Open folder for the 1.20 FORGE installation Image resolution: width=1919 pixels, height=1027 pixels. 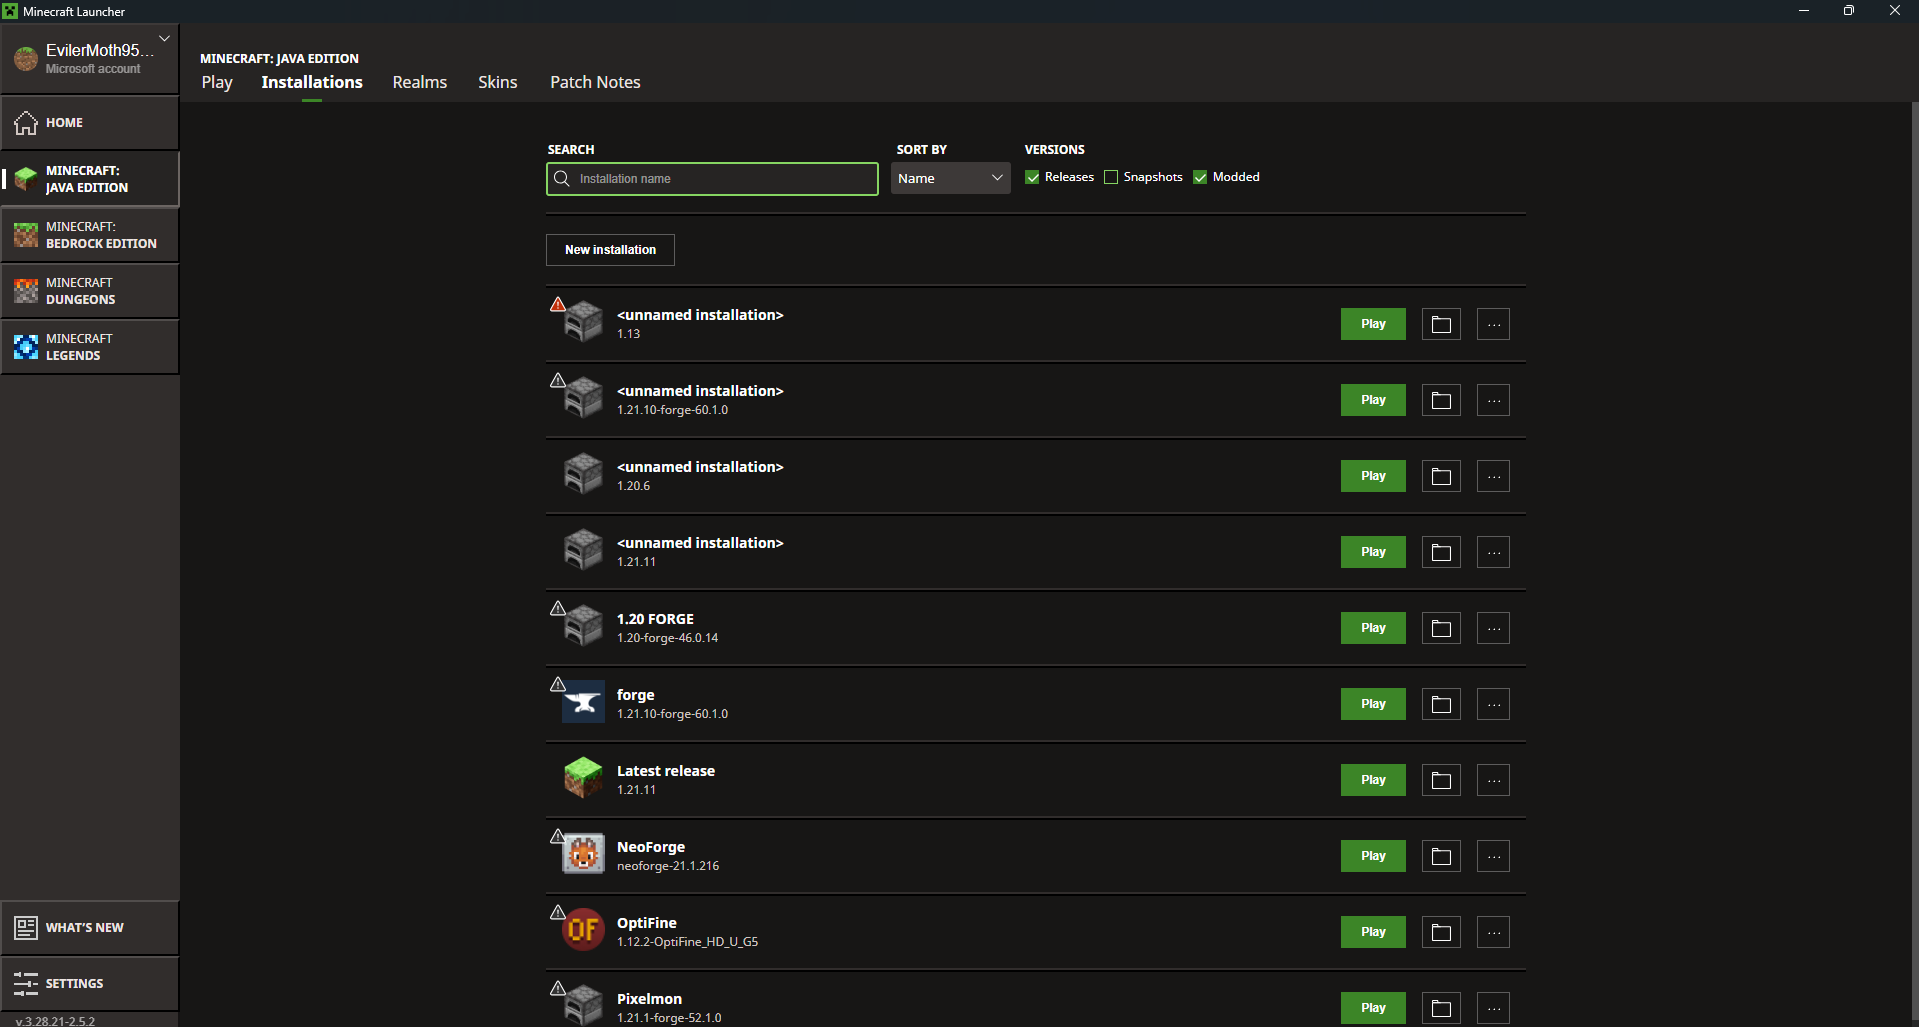(x=1440, y=628)
